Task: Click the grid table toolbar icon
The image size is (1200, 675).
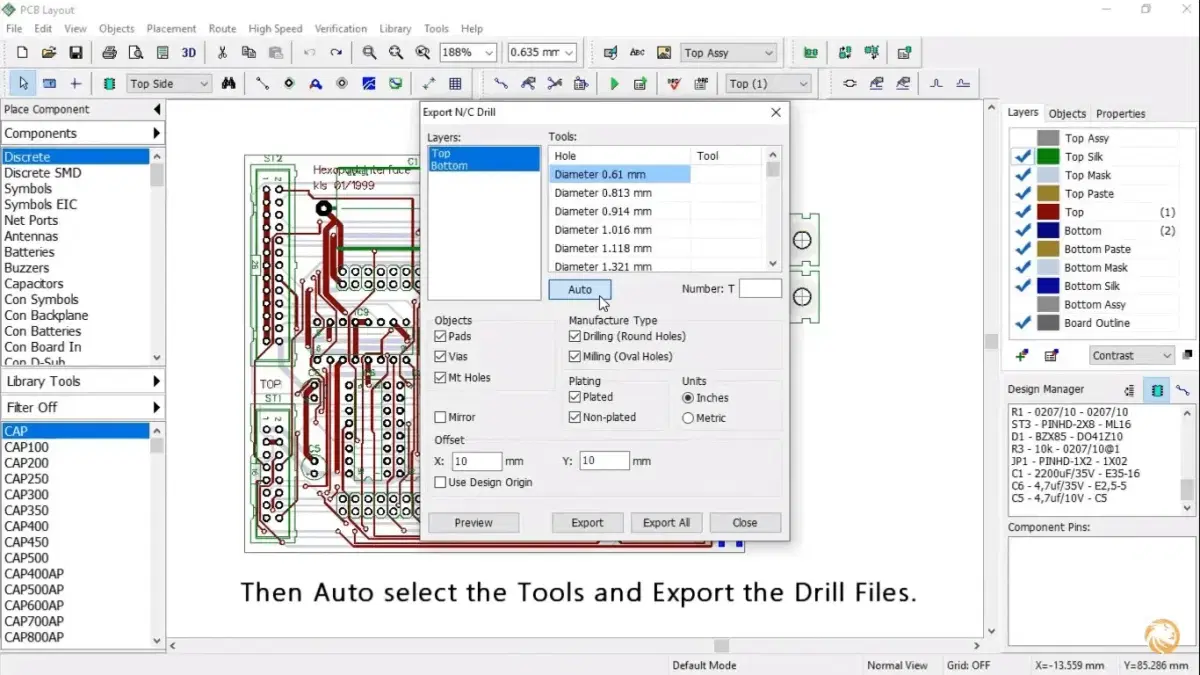Action: (x=455, y=84)
